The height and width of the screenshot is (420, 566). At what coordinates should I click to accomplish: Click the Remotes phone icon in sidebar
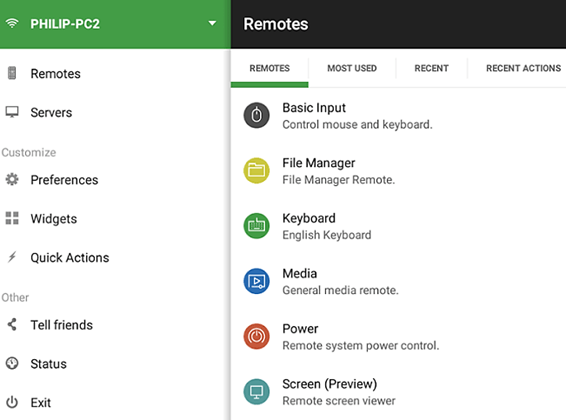pyautogui.click(x=12, y=73)
